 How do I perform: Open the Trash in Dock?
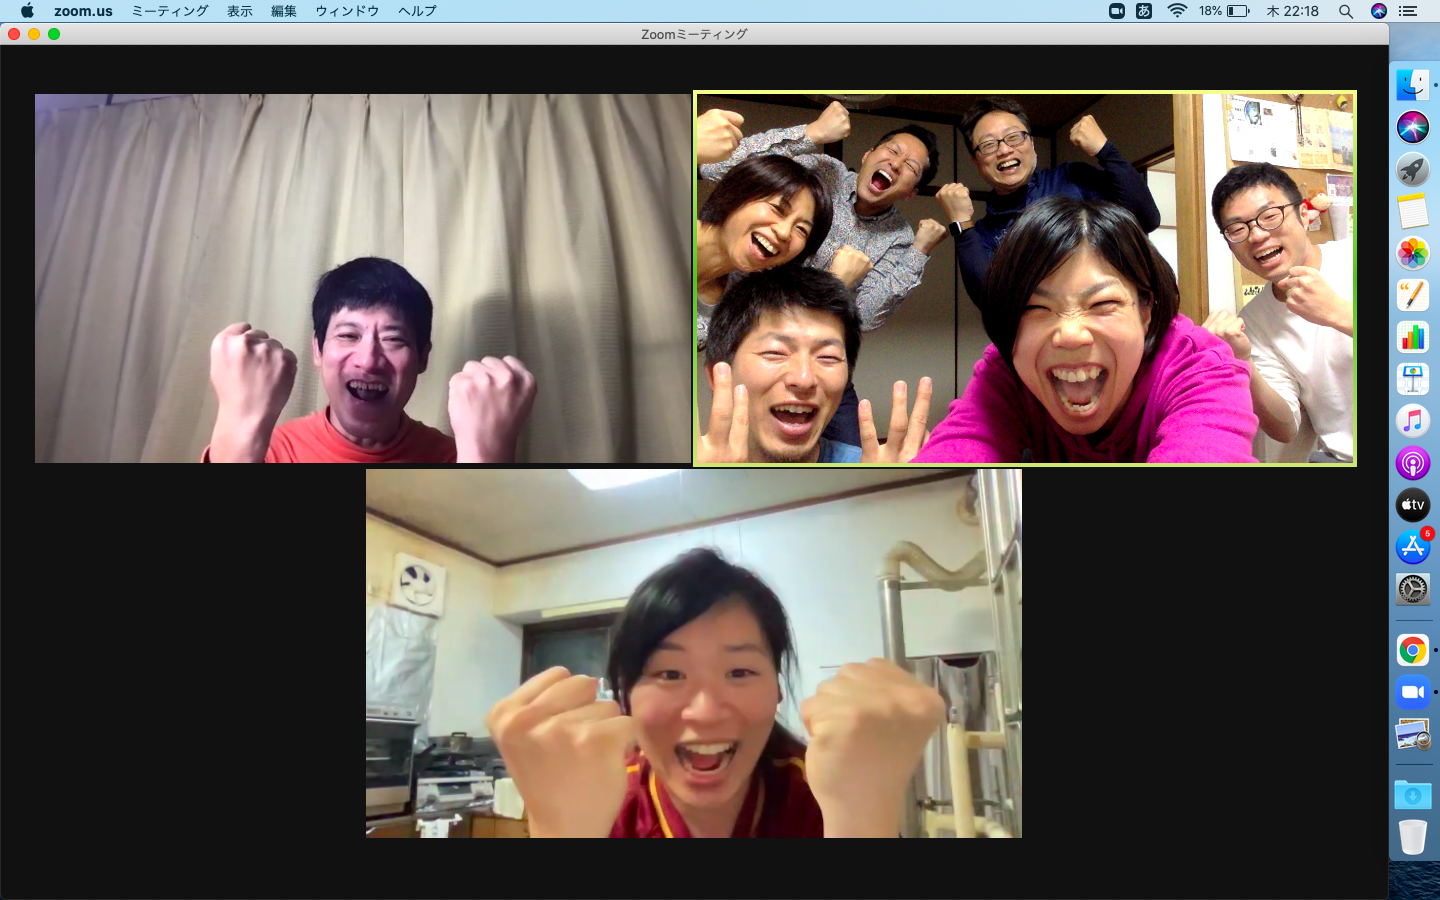(1413, 837)
